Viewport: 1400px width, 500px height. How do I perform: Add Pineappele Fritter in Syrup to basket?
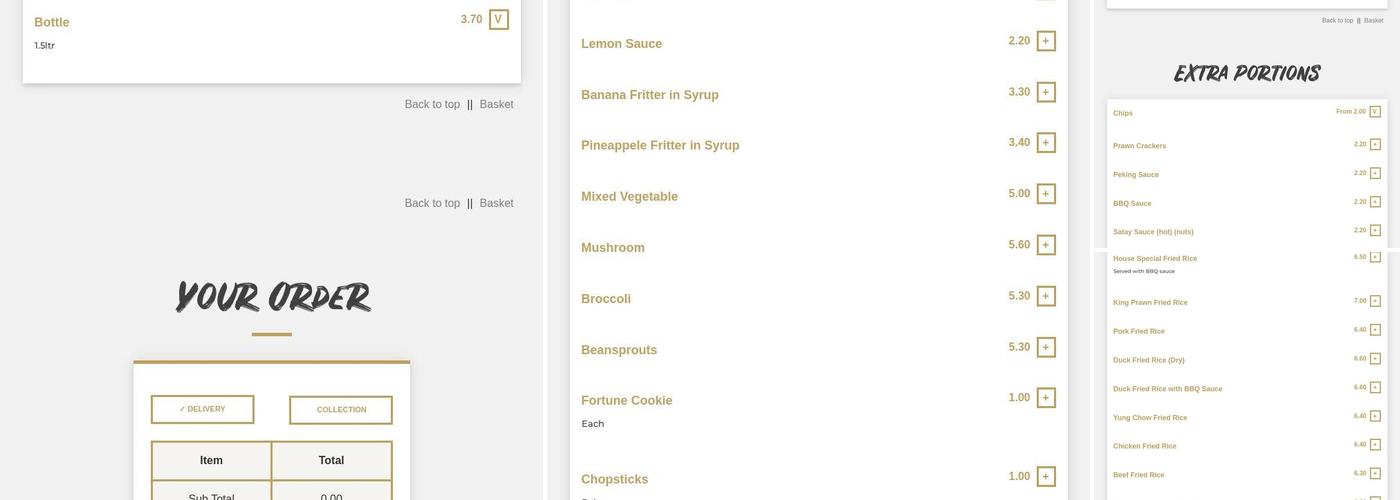(1046, 143)
